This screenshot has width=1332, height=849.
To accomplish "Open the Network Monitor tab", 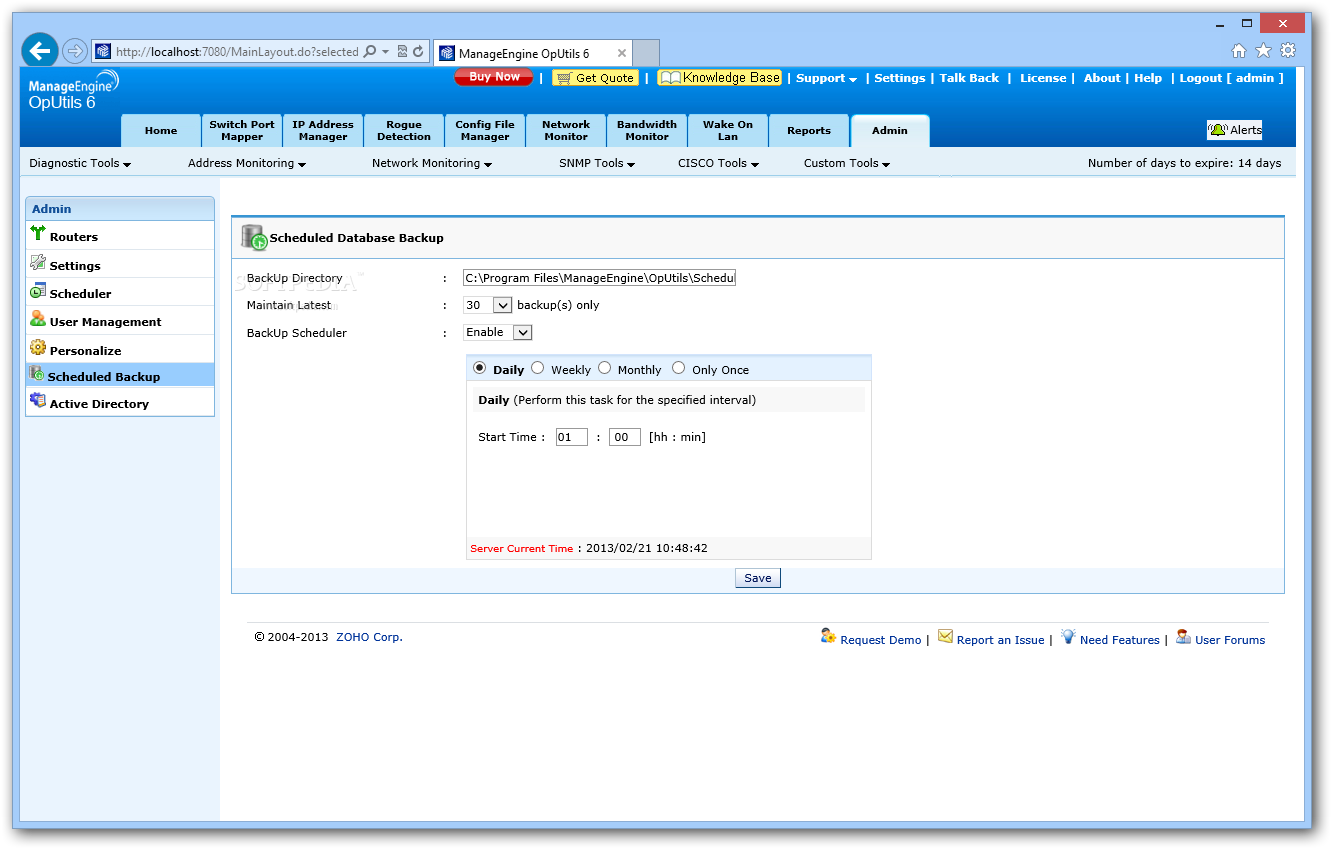I will [566, 131].
